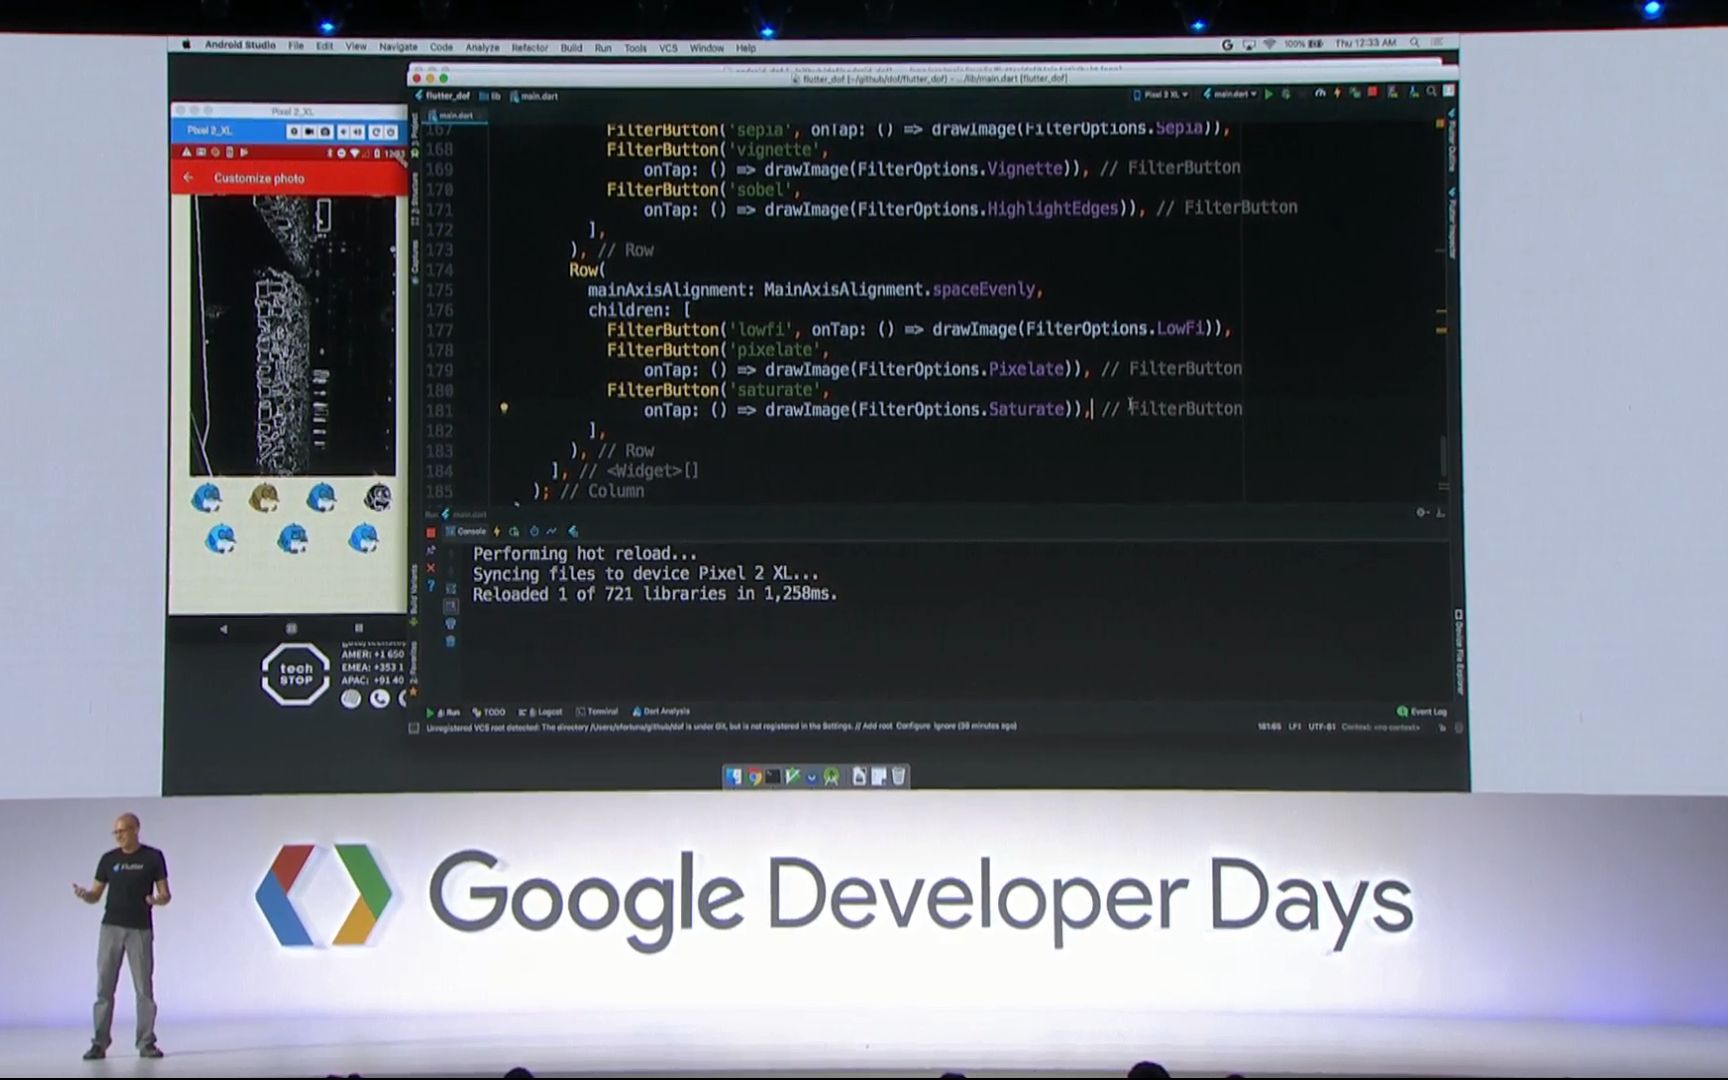
Task: Click the hot restart icon in Console toolbar
Action: 514,531
